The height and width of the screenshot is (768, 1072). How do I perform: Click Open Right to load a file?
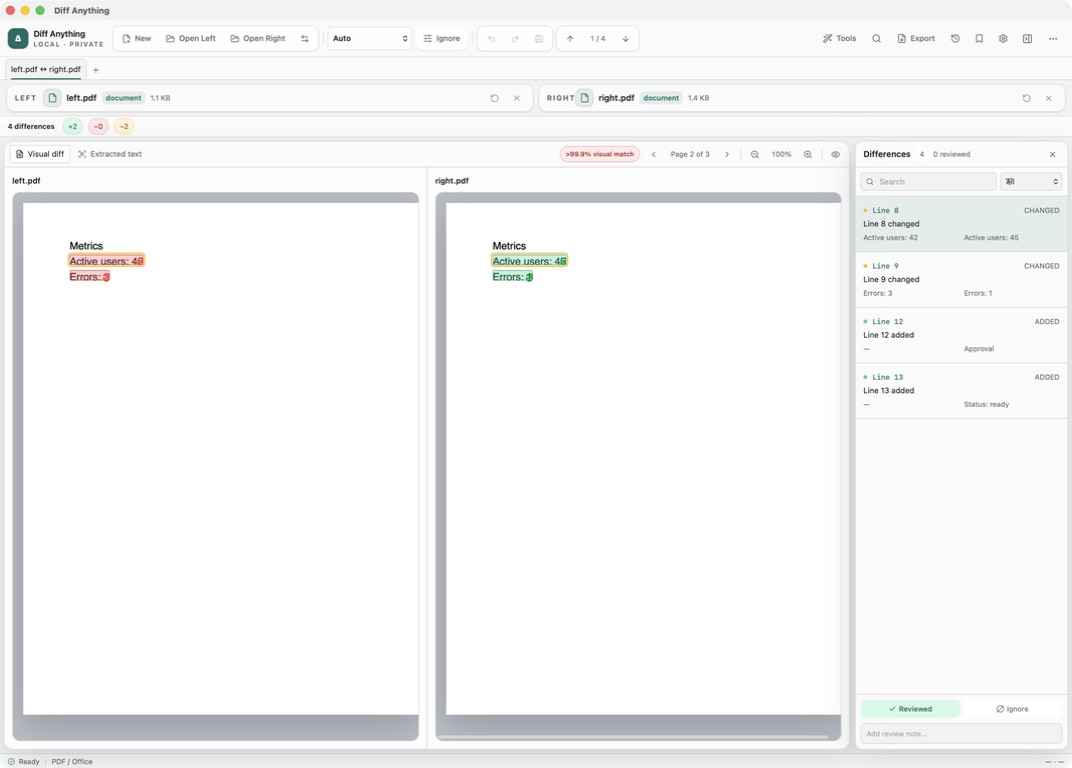tap(258, 38)
